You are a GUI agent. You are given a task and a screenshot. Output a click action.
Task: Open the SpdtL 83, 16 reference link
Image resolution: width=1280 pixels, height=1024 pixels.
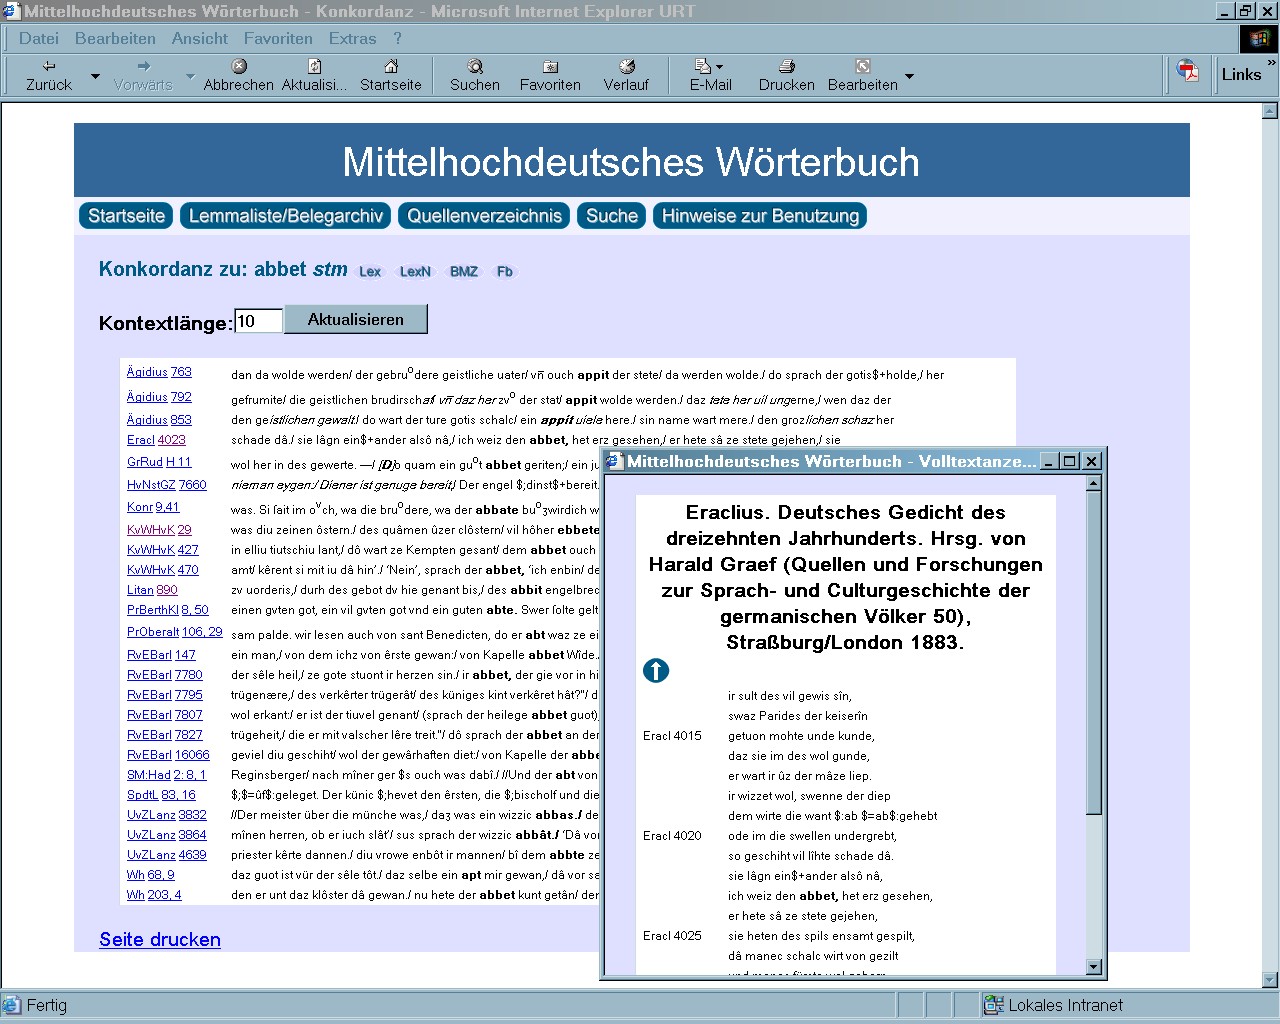(x=161, y=795)
